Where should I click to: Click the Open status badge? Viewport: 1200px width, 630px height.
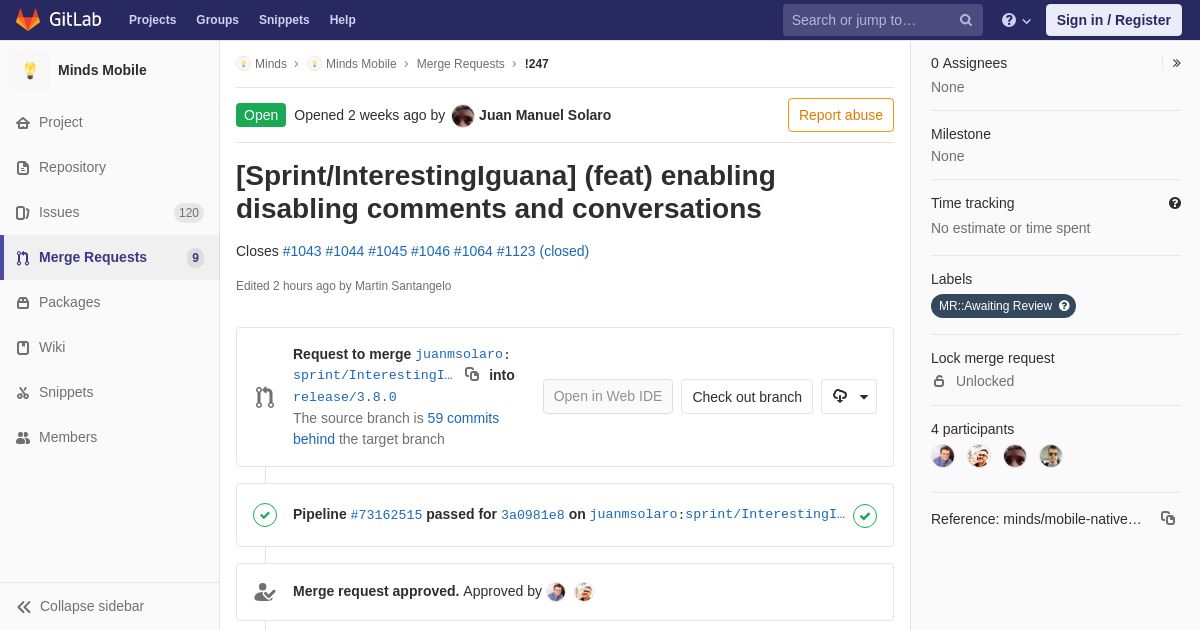tap(261, 115)
